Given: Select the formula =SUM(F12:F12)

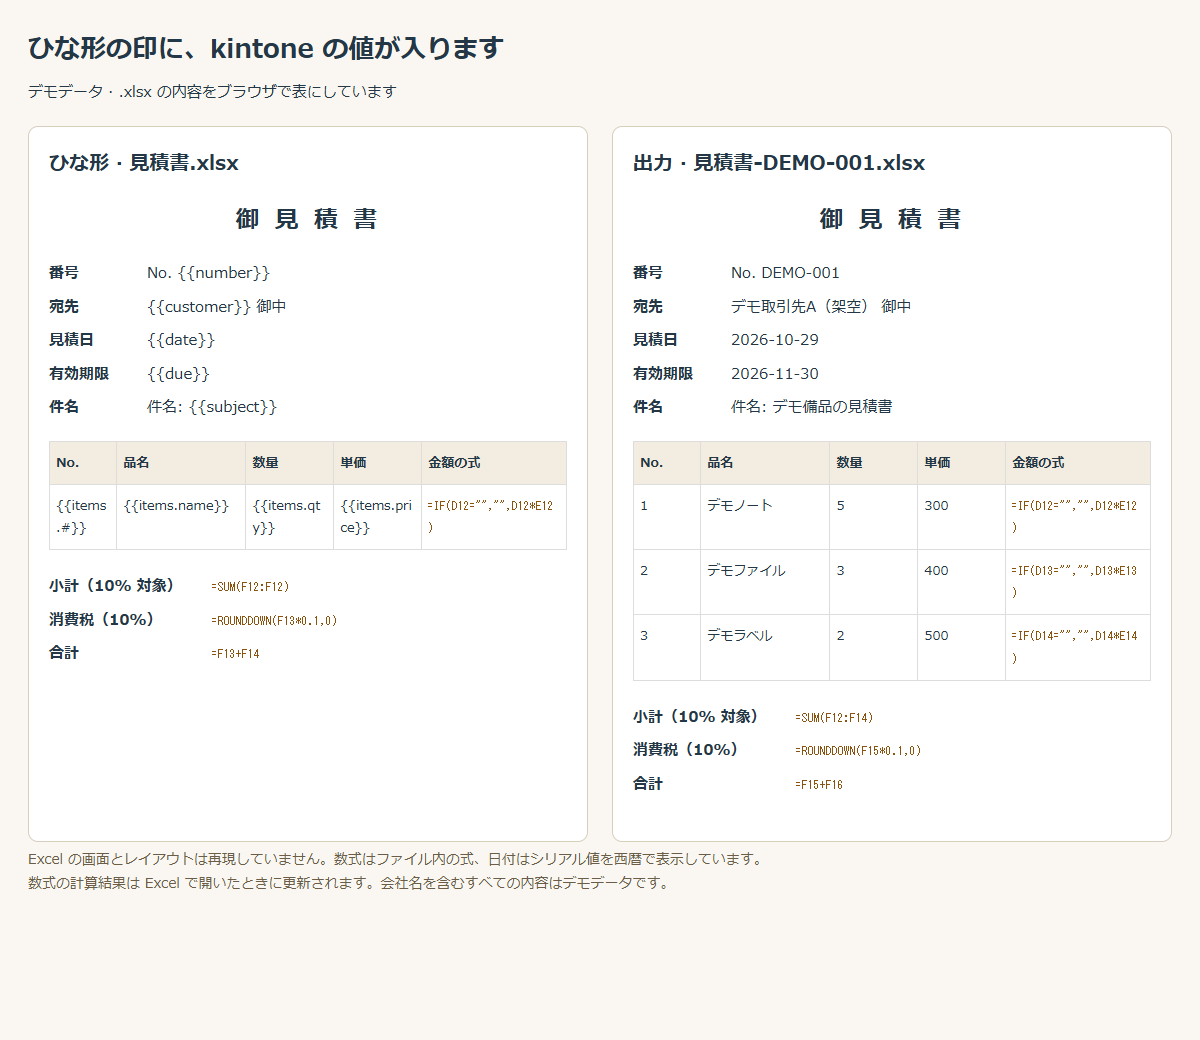Looking at the screenshot, I should coord(250,587).
